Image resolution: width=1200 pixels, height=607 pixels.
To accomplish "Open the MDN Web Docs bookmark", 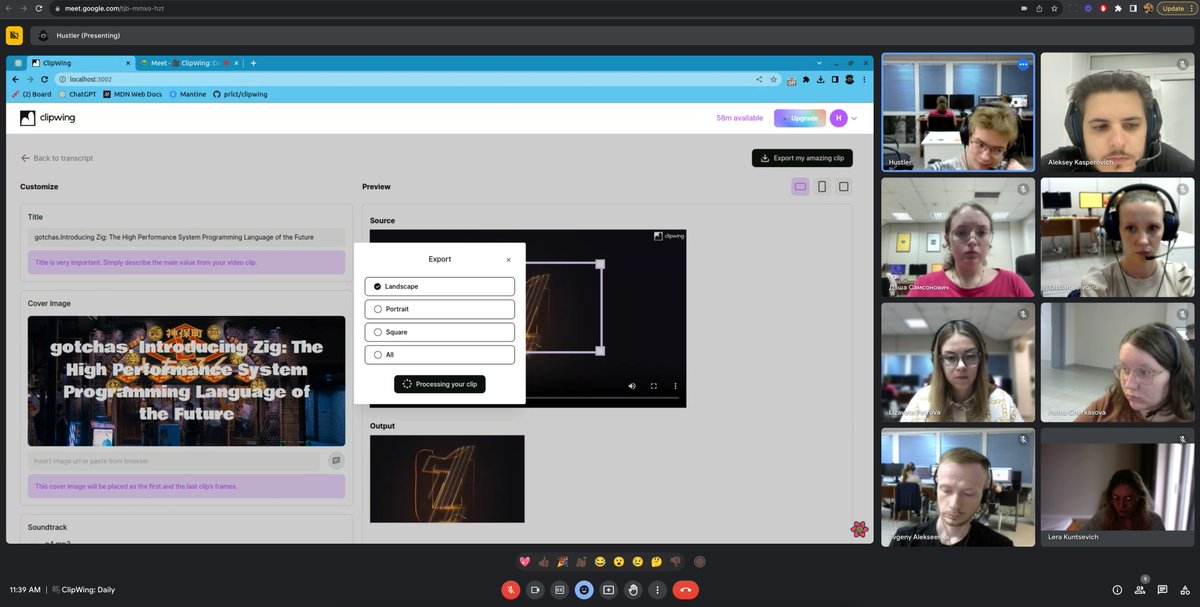I will 133,94.
